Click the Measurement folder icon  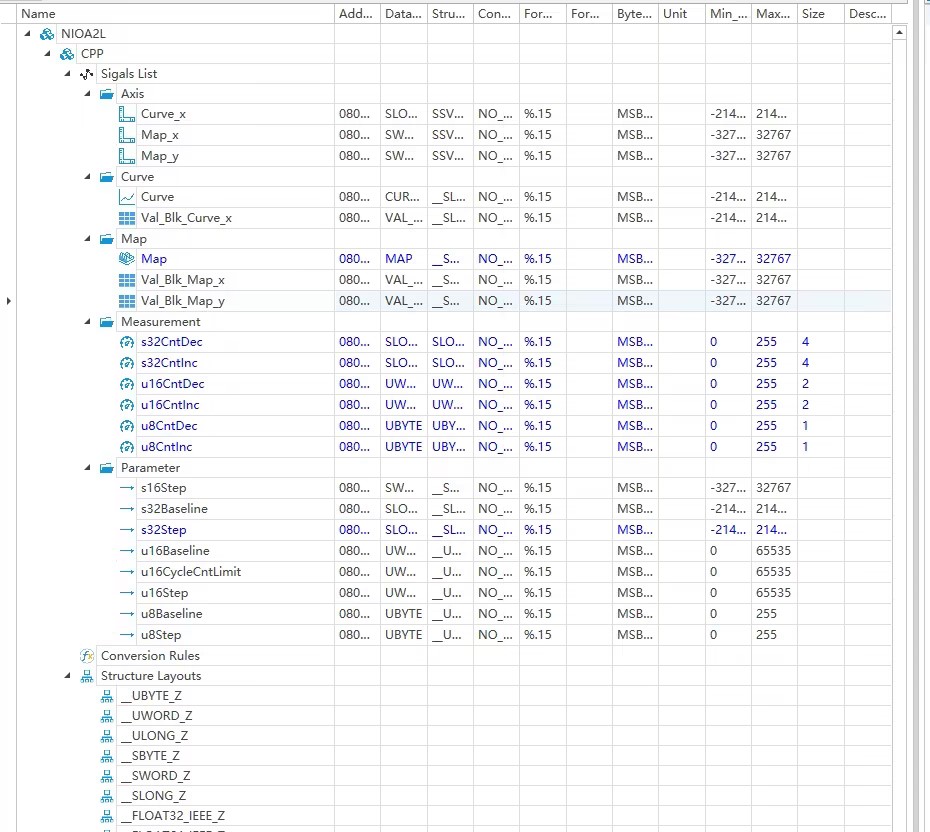[107, 322]
